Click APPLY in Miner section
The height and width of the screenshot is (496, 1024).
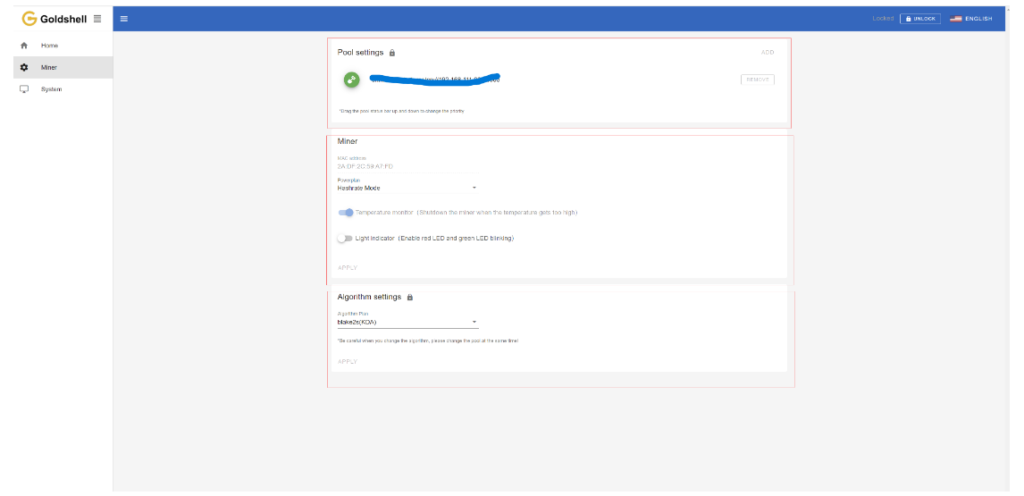click(x=347, y=268)
